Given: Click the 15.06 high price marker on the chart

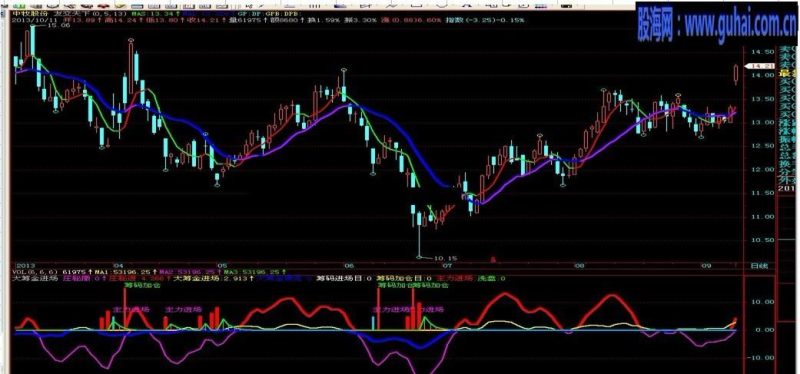Looking at the screenshot, I should 59,26.
